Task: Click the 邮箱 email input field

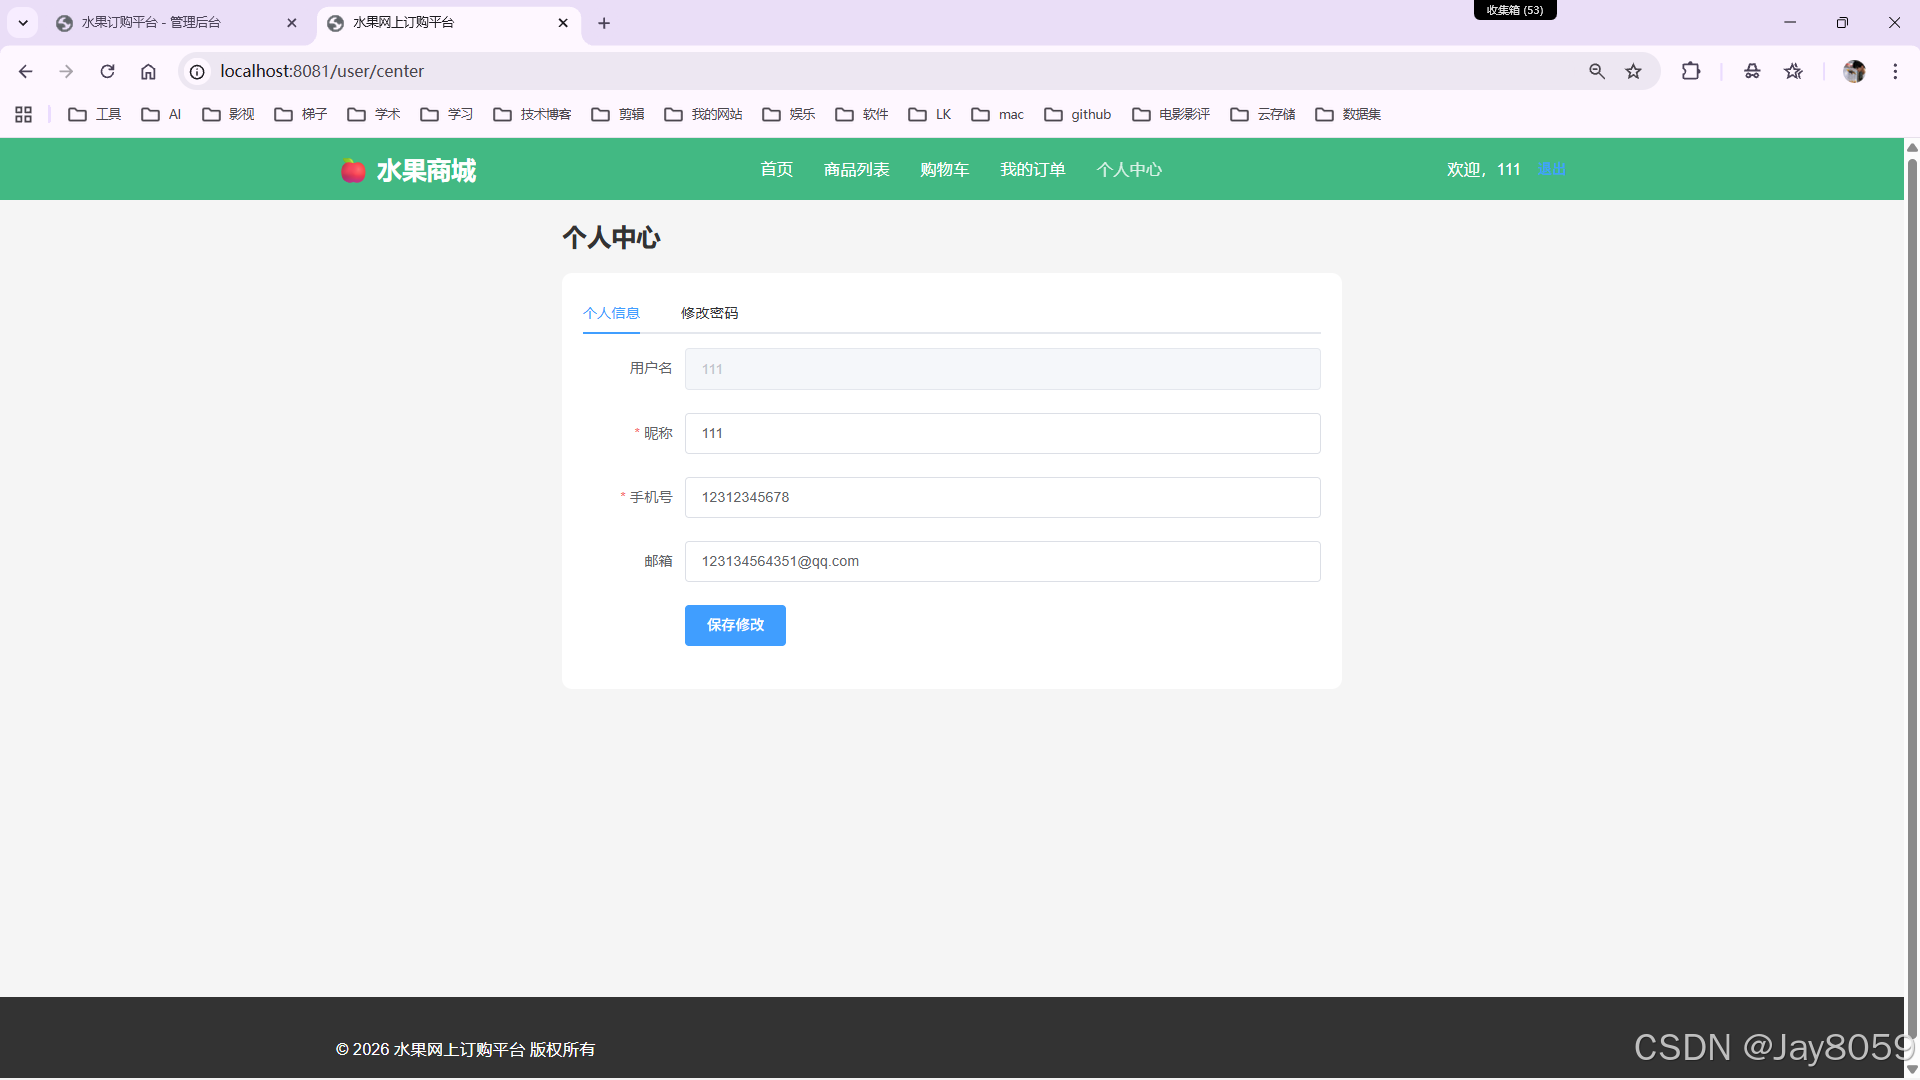Action: pos(1002,561)
